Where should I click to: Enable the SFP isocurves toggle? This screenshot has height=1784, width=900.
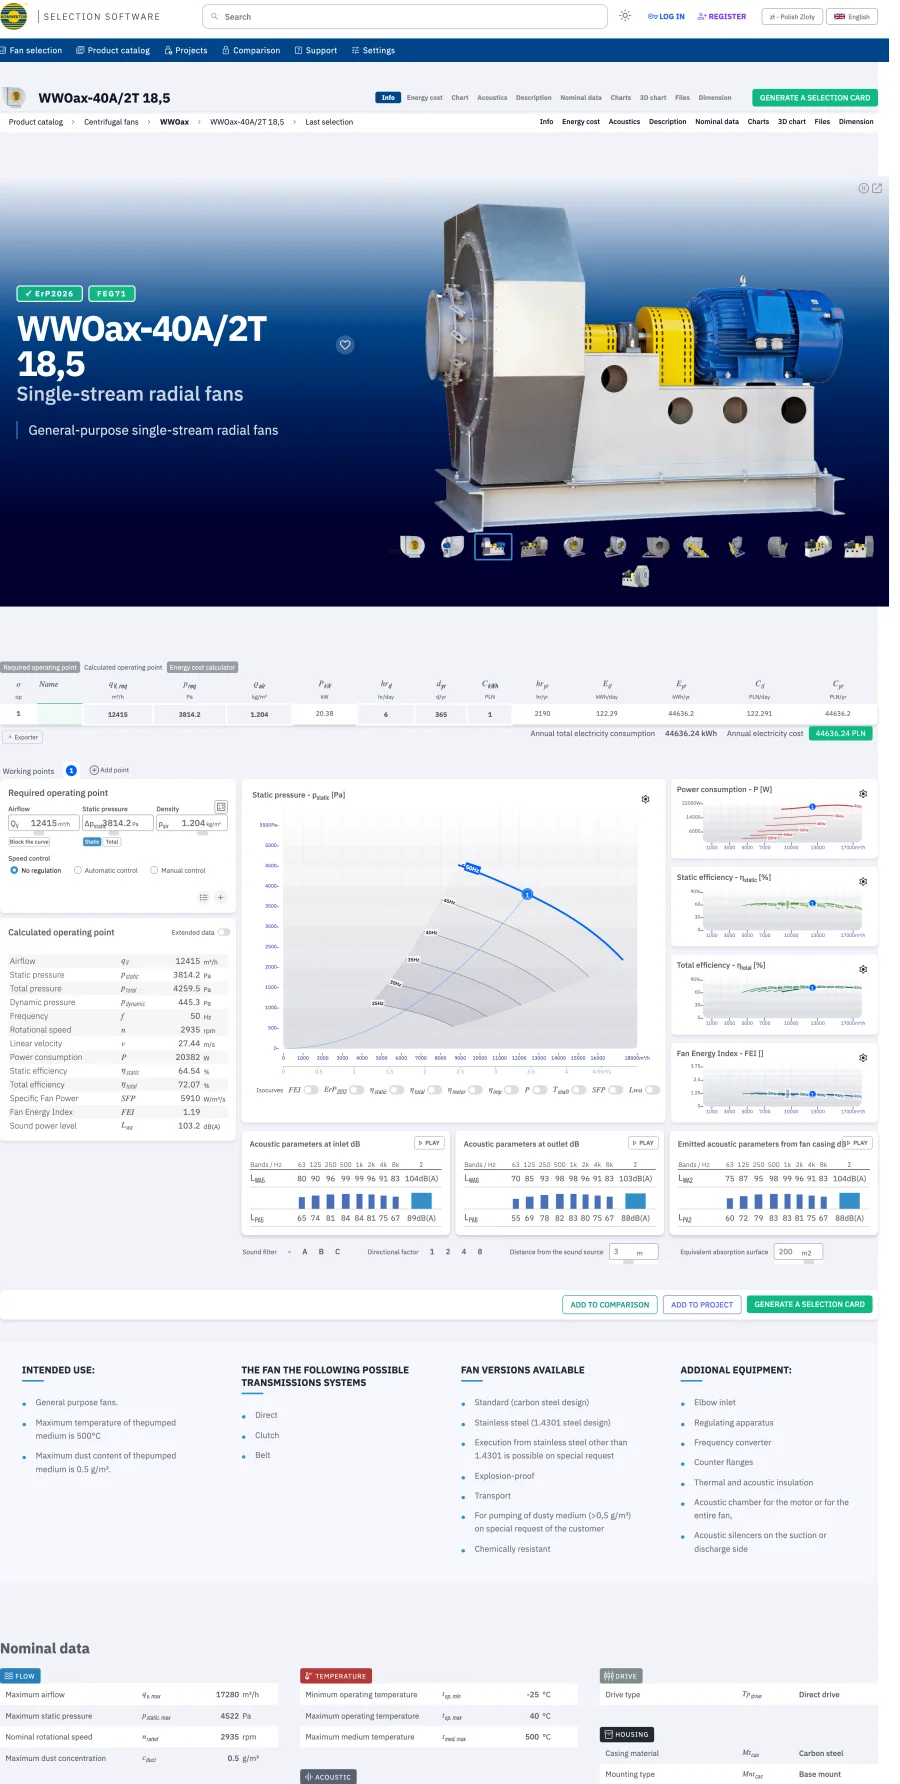click(x=616, y=1090)
